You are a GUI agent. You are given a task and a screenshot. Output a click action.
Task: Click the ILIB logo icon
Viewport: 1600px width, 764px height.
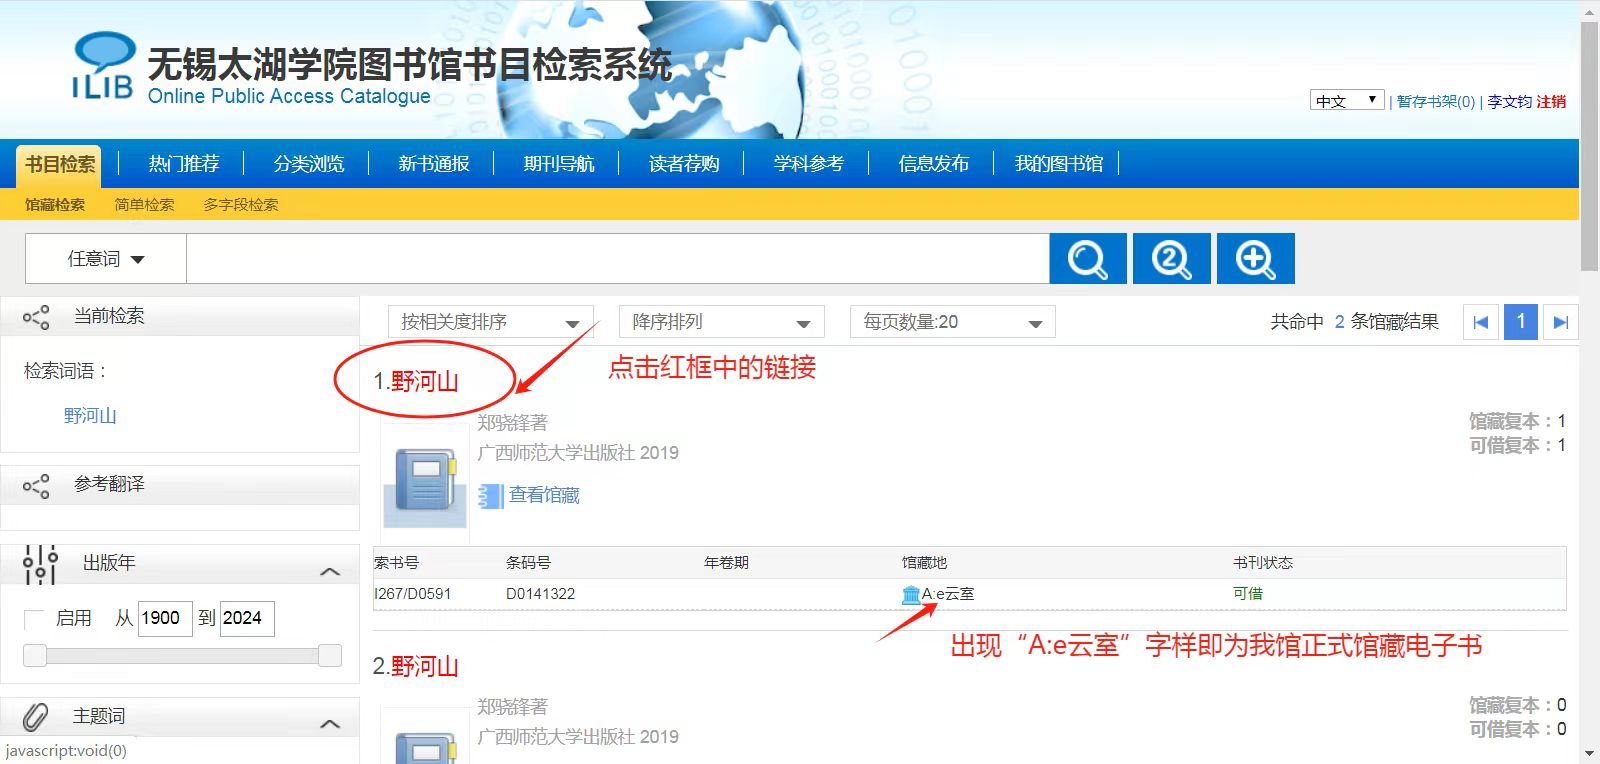(103, 66)
